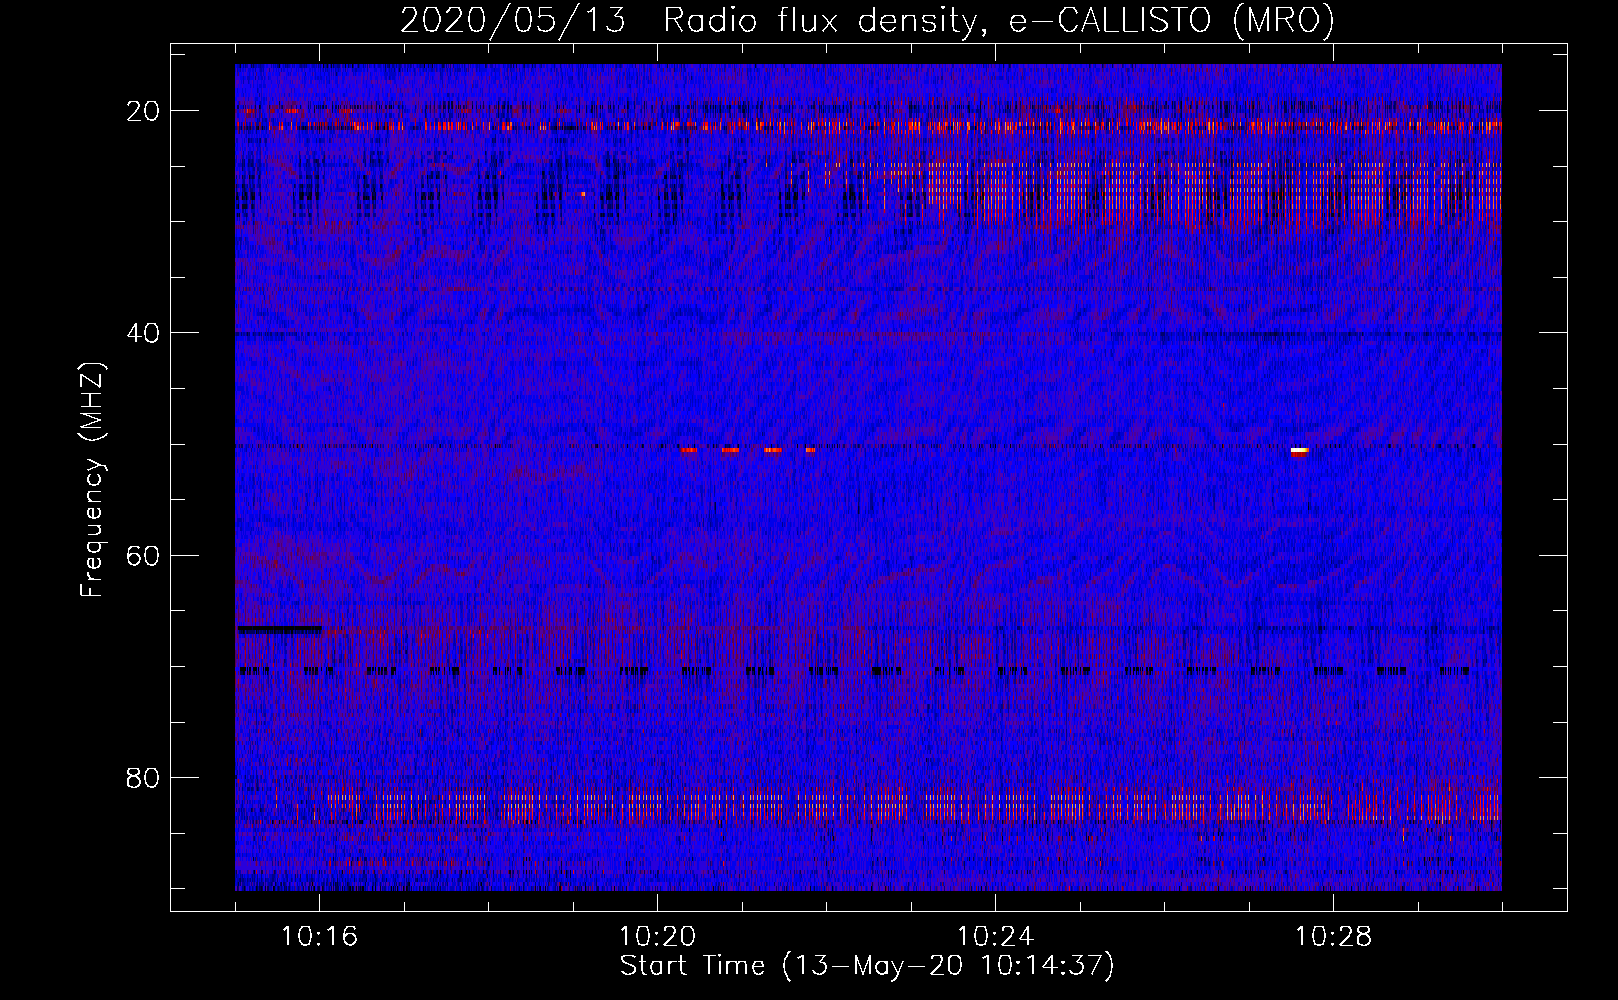Viewport: 1618px width, 1000px height.
Task: Click the 10:16 time tick label
Action: tap(319, 937)
